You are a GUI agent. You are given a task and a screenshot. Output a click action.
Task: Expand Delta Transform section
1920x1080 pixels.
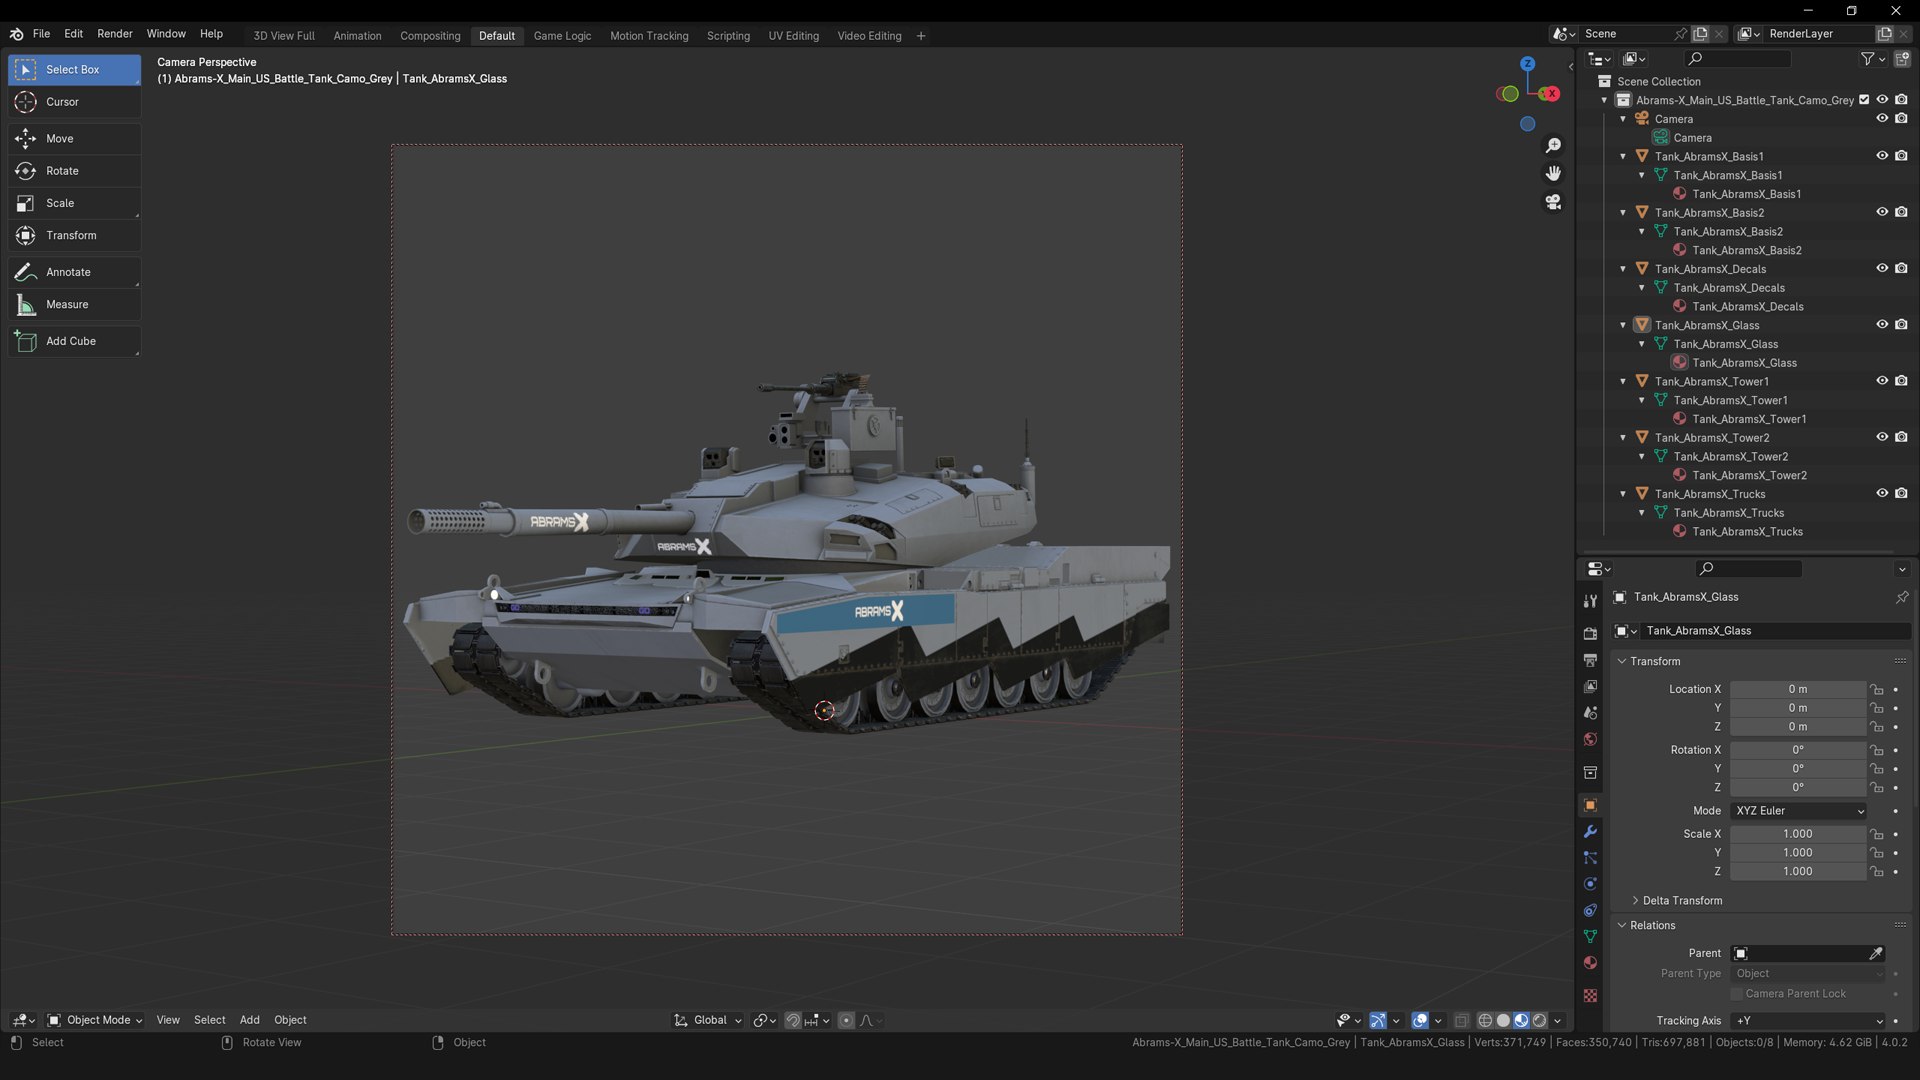point(1682,901)
